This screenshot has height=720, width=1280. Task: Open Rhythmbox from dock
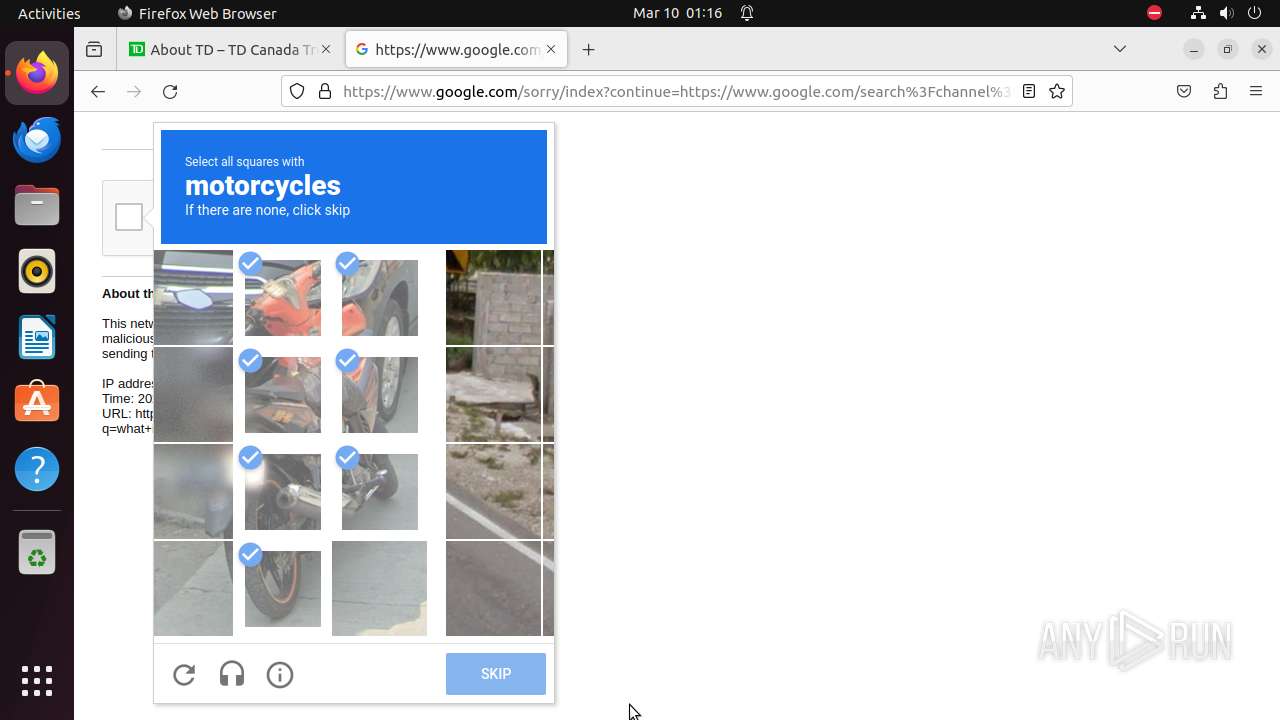click(x=37, y=271)
